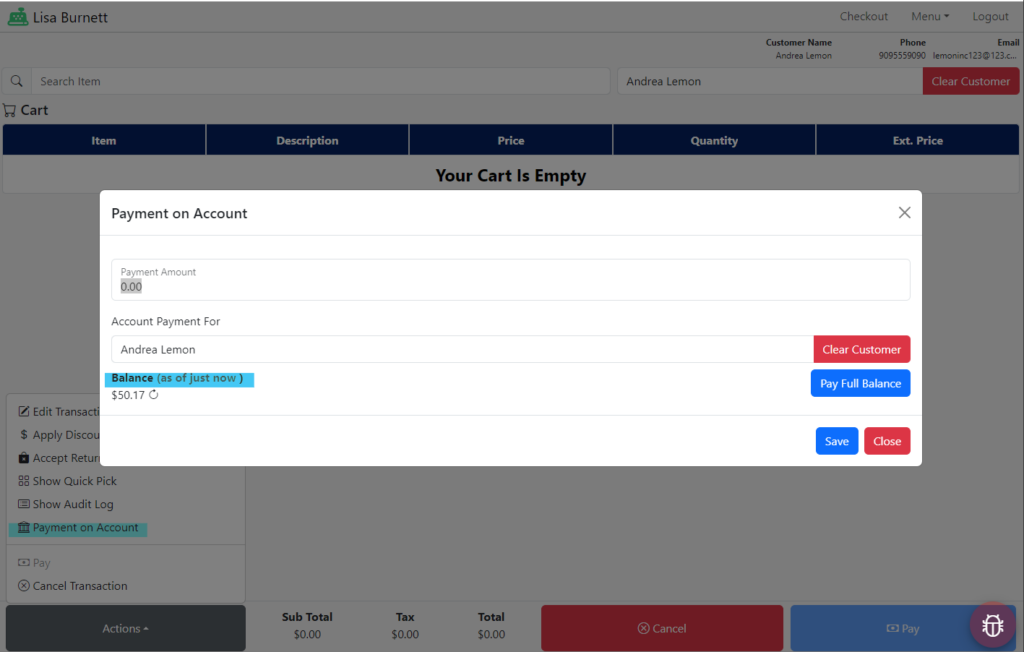Open the Menu dropdown
The image size is (1024, 652).
pos(929,16)
